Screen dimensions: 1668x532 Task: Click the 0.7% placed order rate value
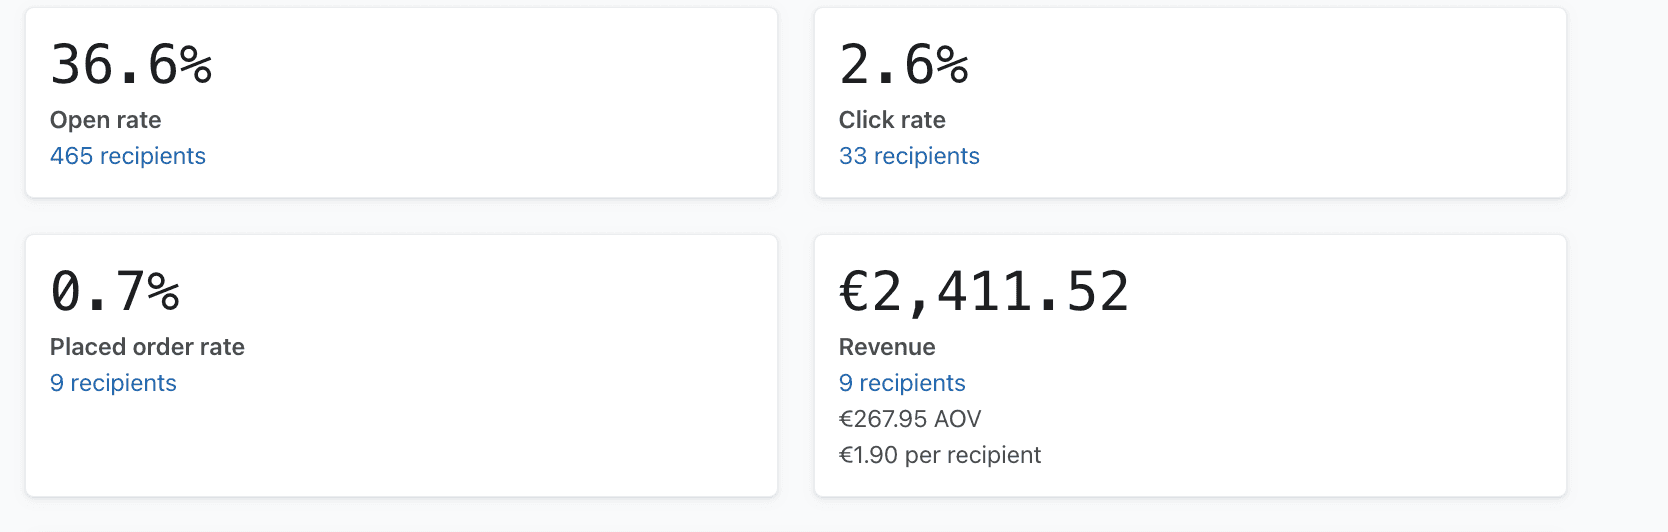(115, 292)
